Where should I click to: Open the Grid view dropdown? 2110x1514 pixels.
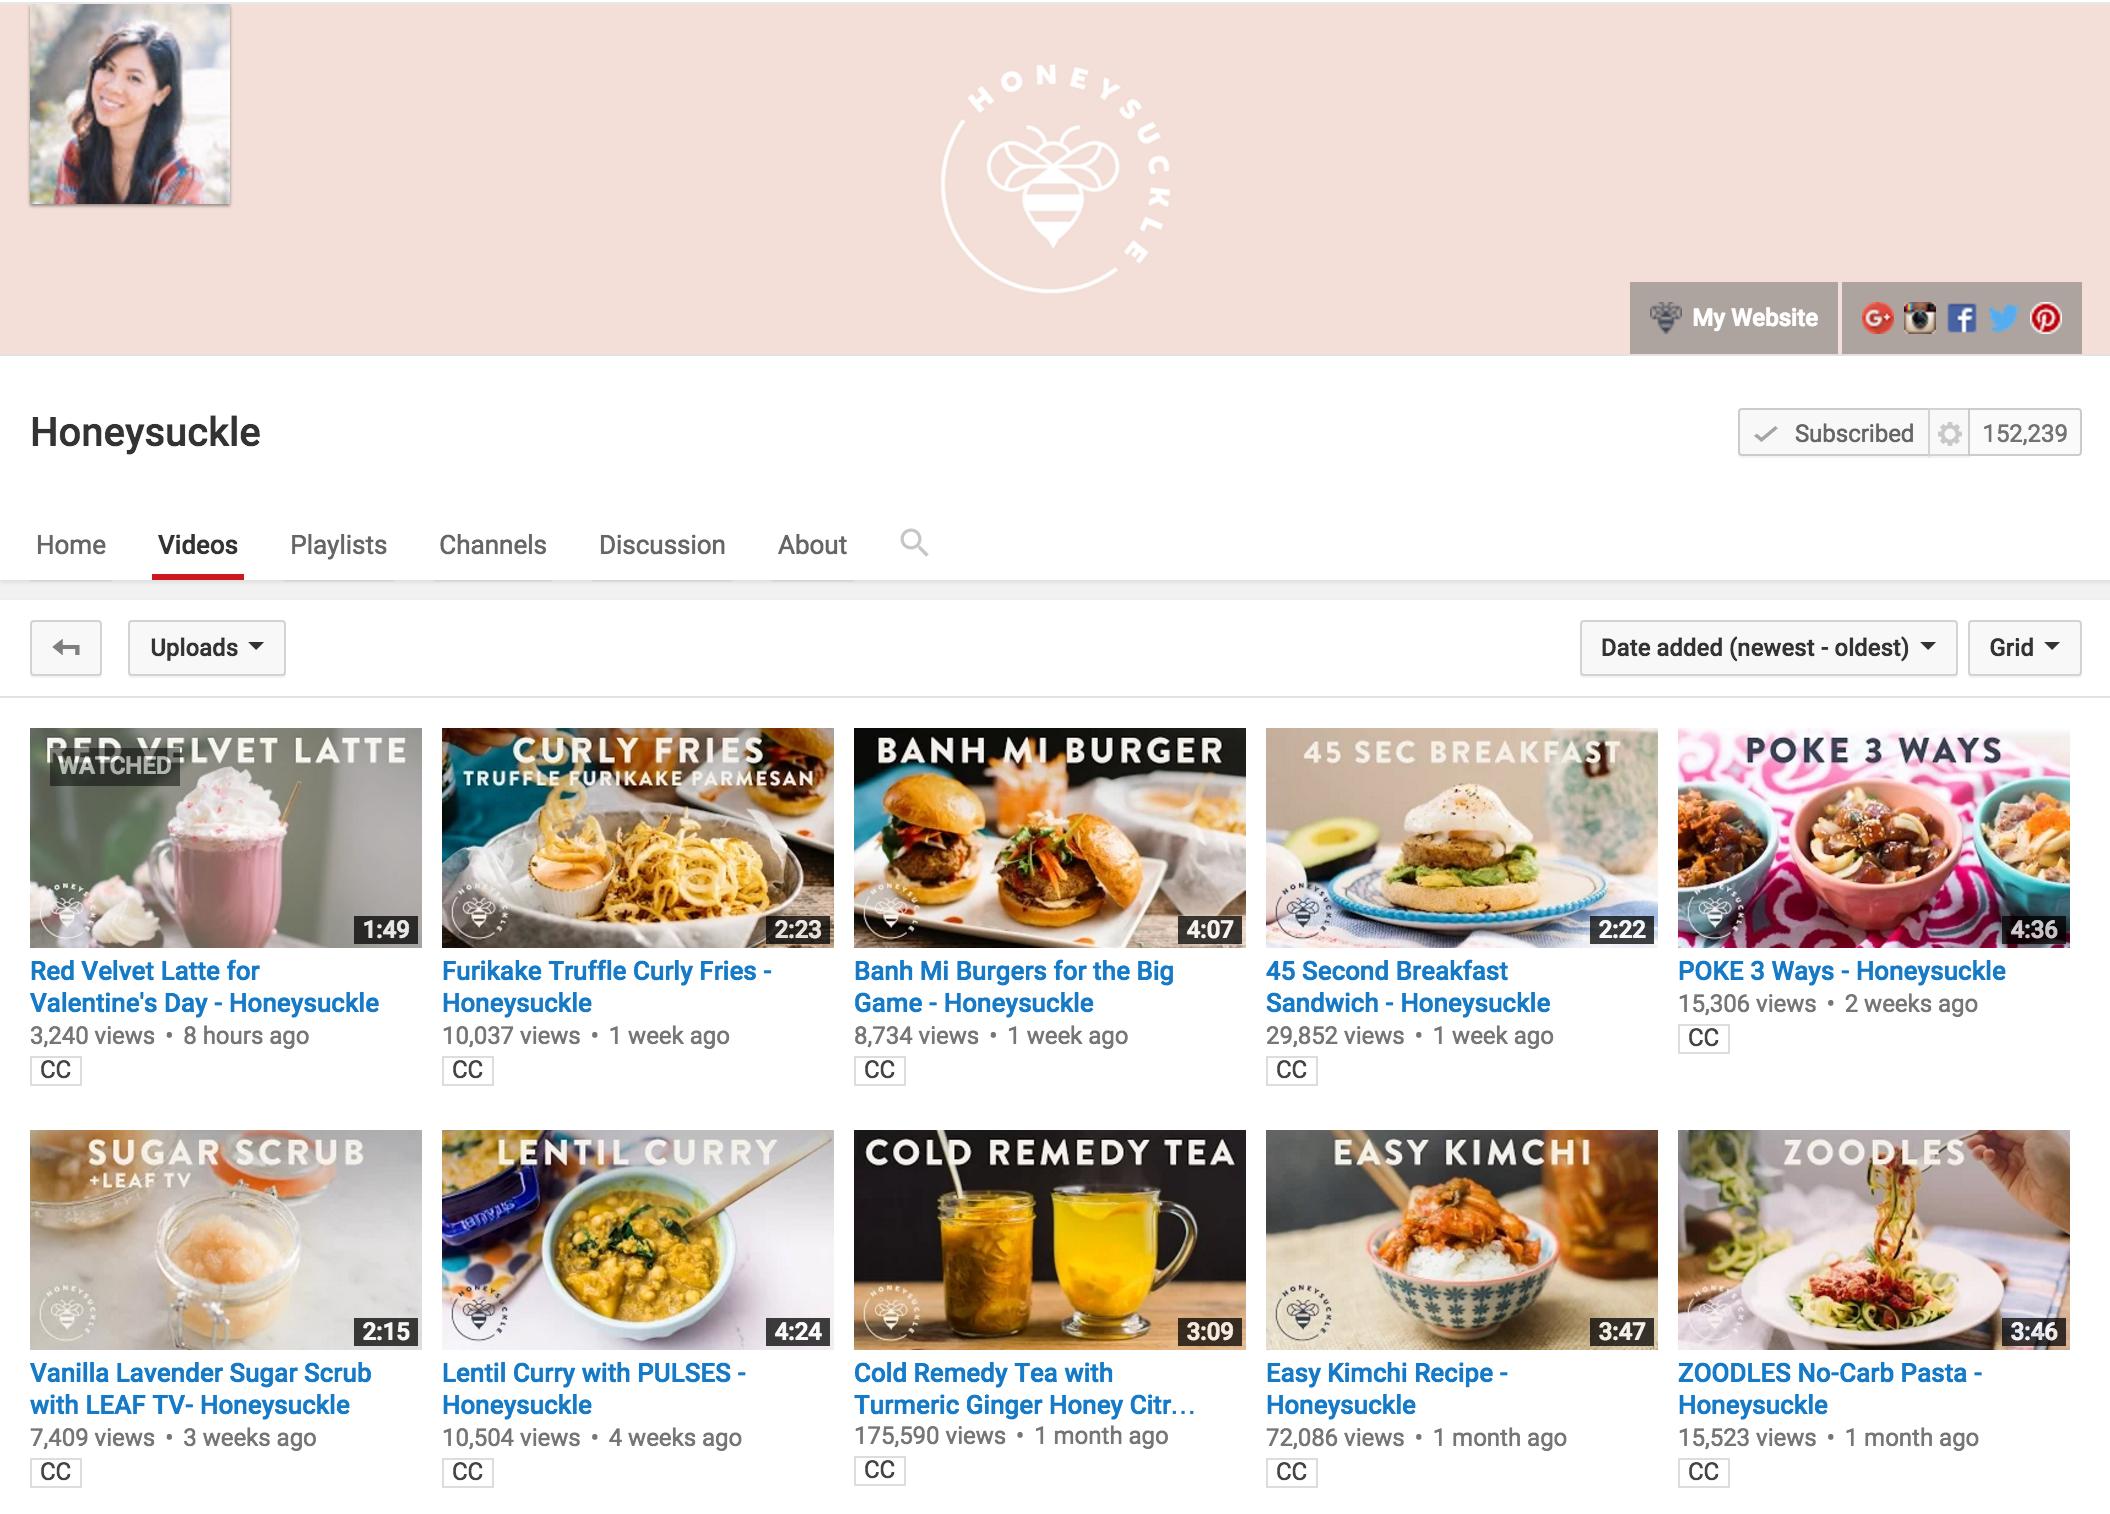coord(2023,648)
